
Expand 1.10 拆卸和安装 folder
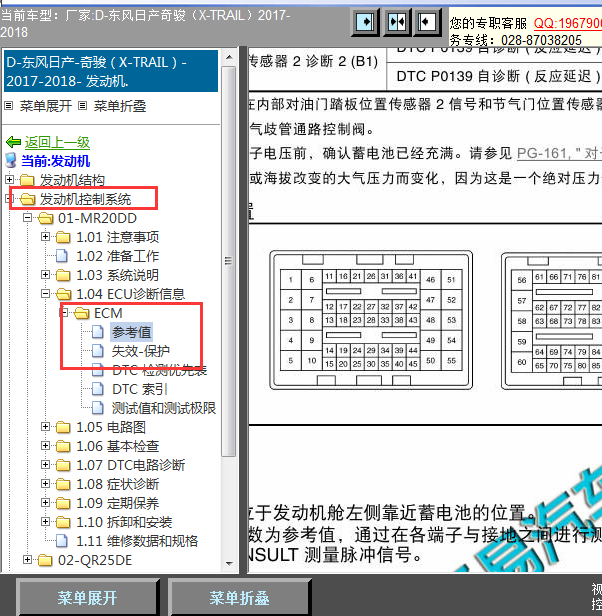(x=46, y=522)
